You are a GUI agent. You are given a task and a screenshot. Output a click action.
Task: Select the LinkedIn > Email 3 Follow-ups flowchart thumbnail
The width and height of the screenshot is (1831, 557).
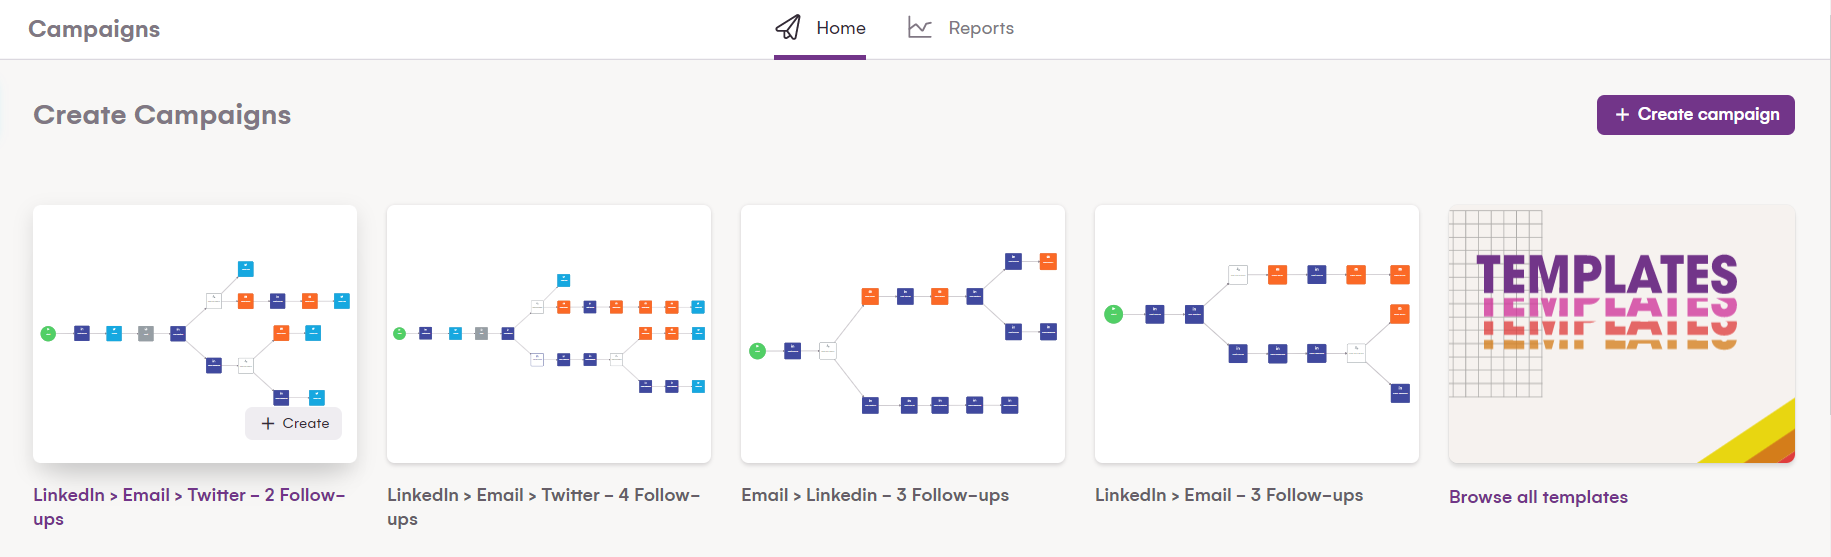[1257, 334]
